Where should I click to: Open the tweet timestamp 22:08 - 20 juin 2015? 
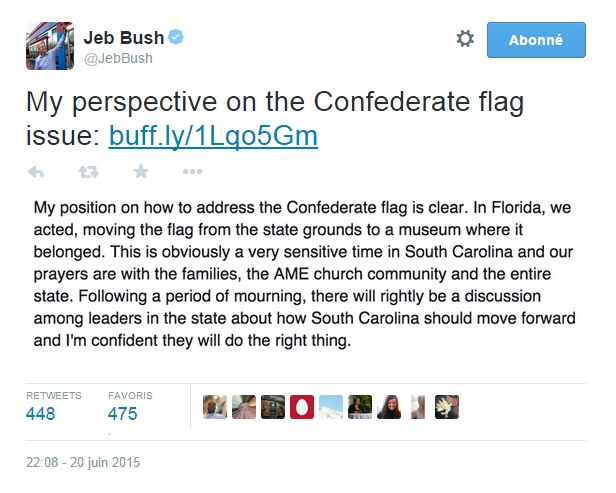(84, 463)
